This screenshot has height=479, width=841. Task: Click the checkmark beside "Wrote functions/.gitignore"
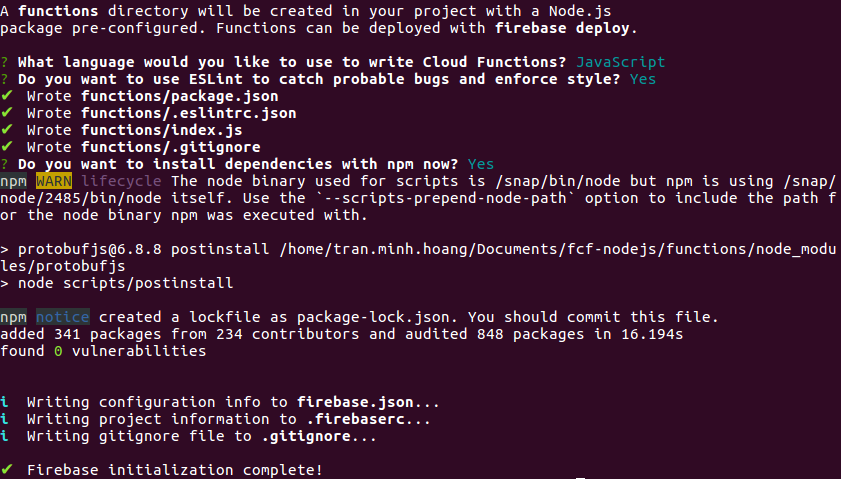[x=6, y=147]
